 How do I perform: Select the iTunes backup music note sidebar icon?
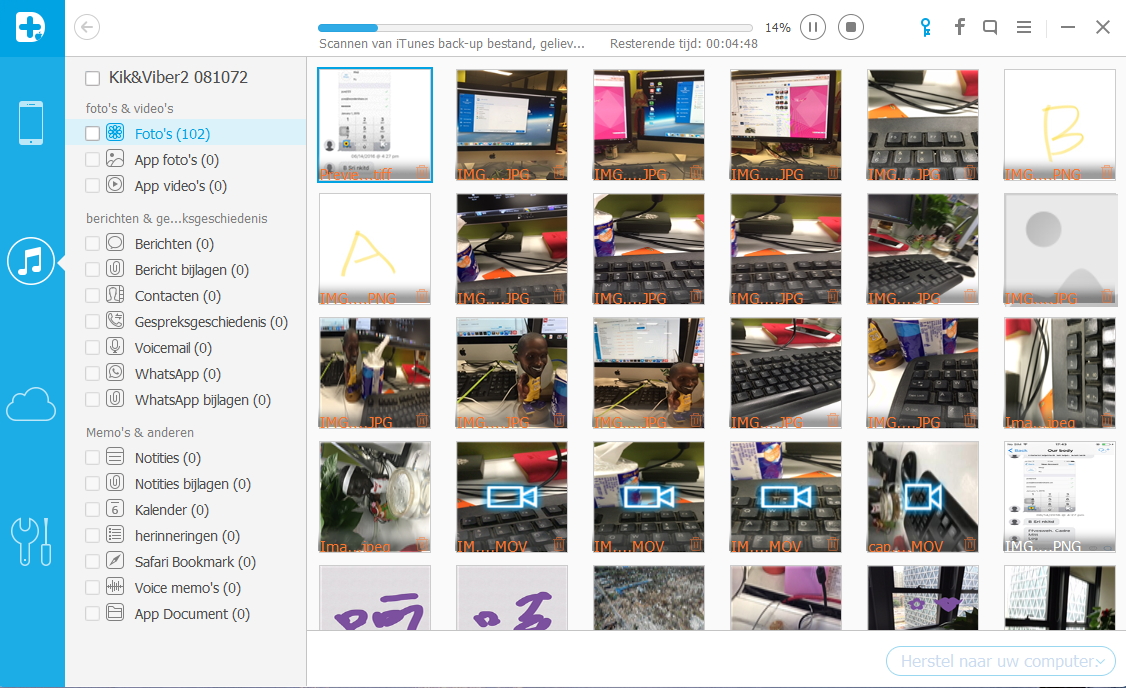(31, 261)
